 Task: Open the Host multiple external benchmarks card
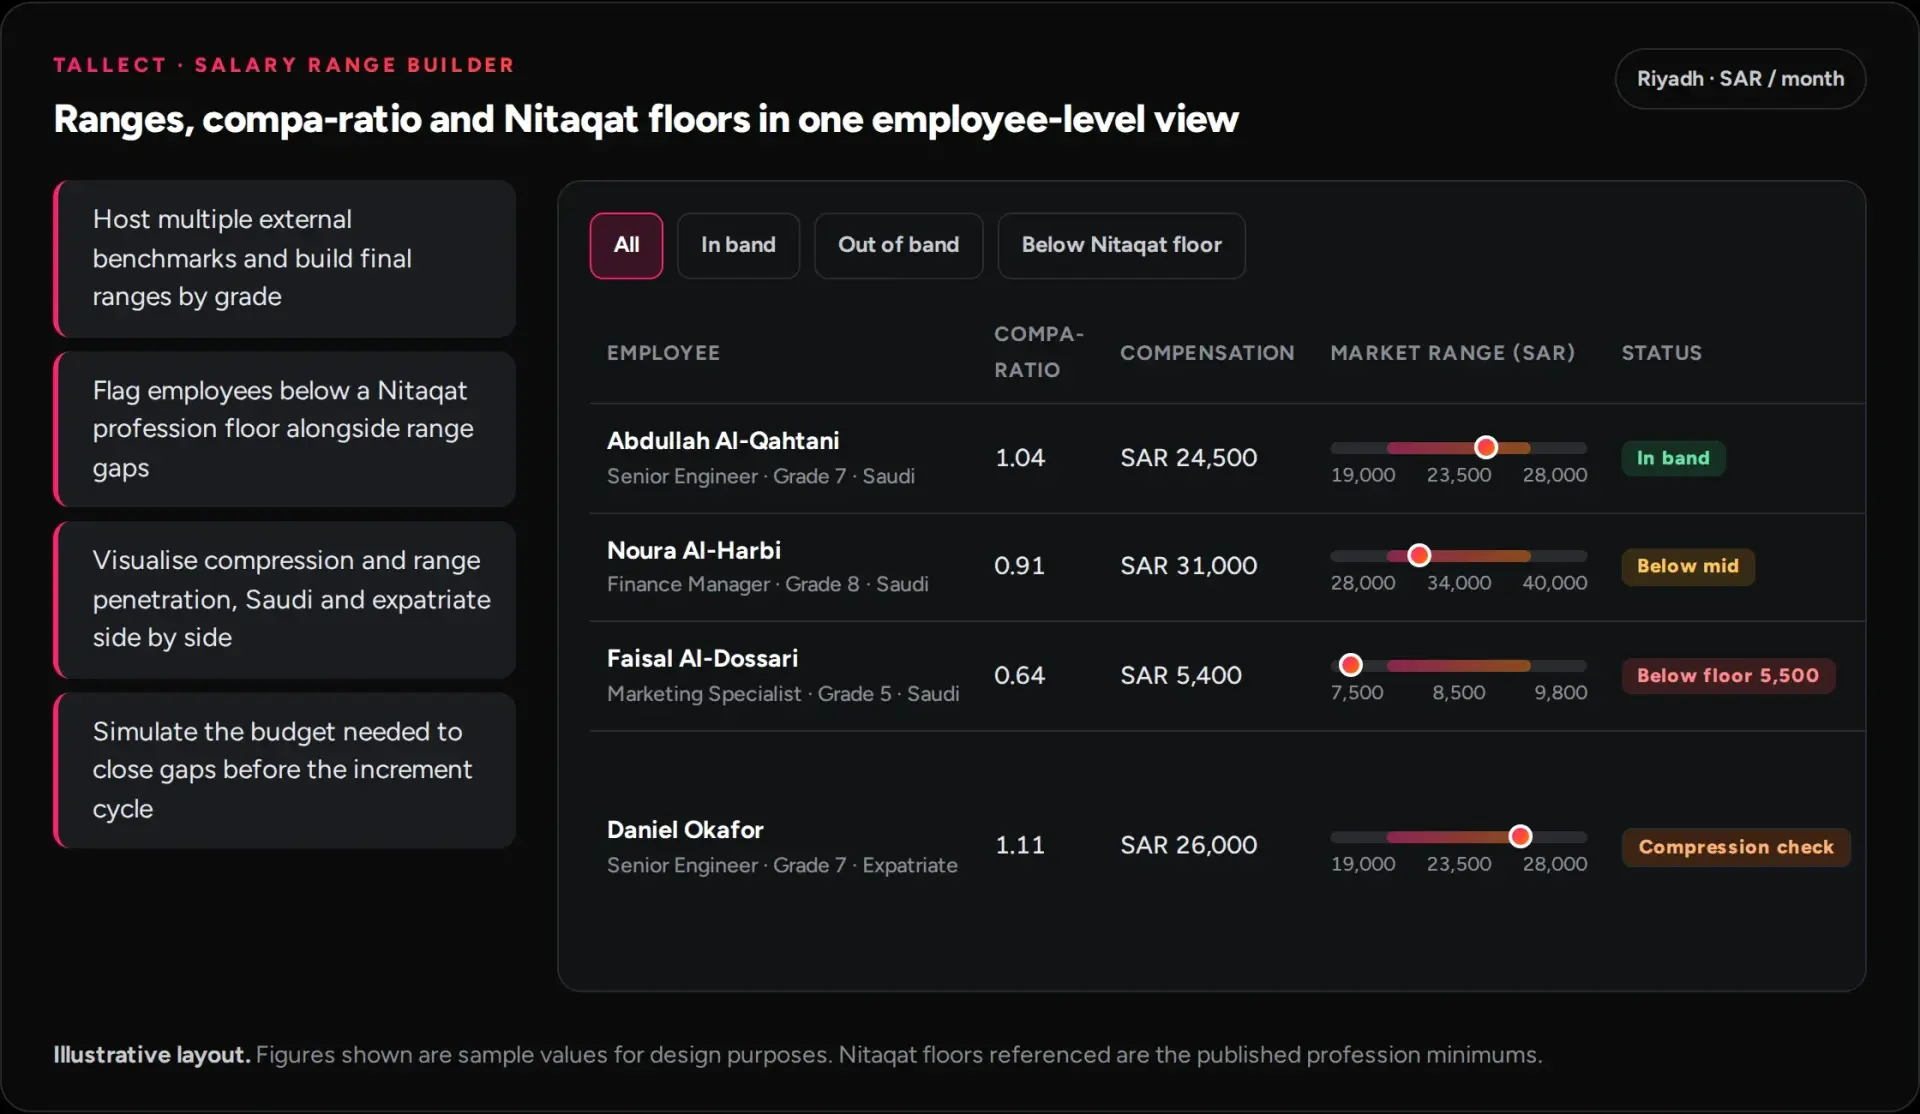(x=285, y=259)
